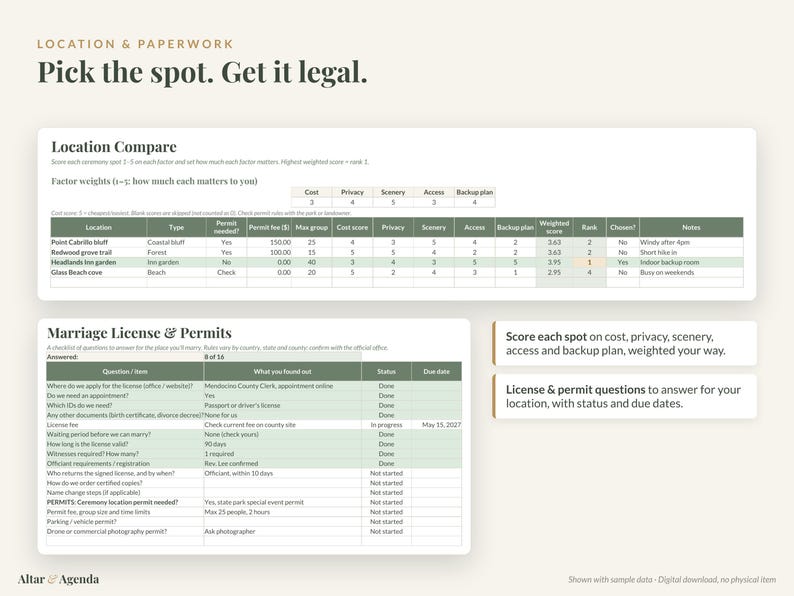The width and height of the screenshot is (794, 596).
Task: Click the Point Cabrillo bluff location cell
Action: [x=98, y=242]
